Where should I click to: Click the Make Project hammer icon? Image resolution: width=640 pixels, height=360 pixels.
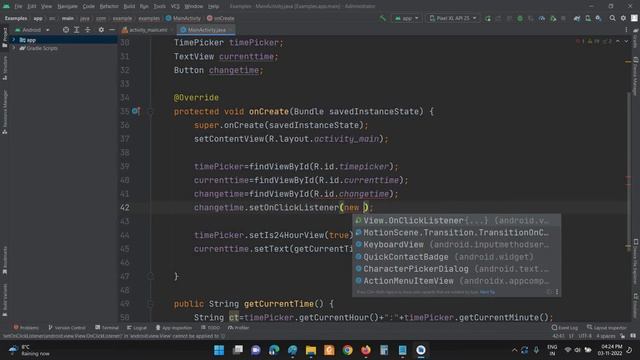pyautogui.click(x=382, y=18)
